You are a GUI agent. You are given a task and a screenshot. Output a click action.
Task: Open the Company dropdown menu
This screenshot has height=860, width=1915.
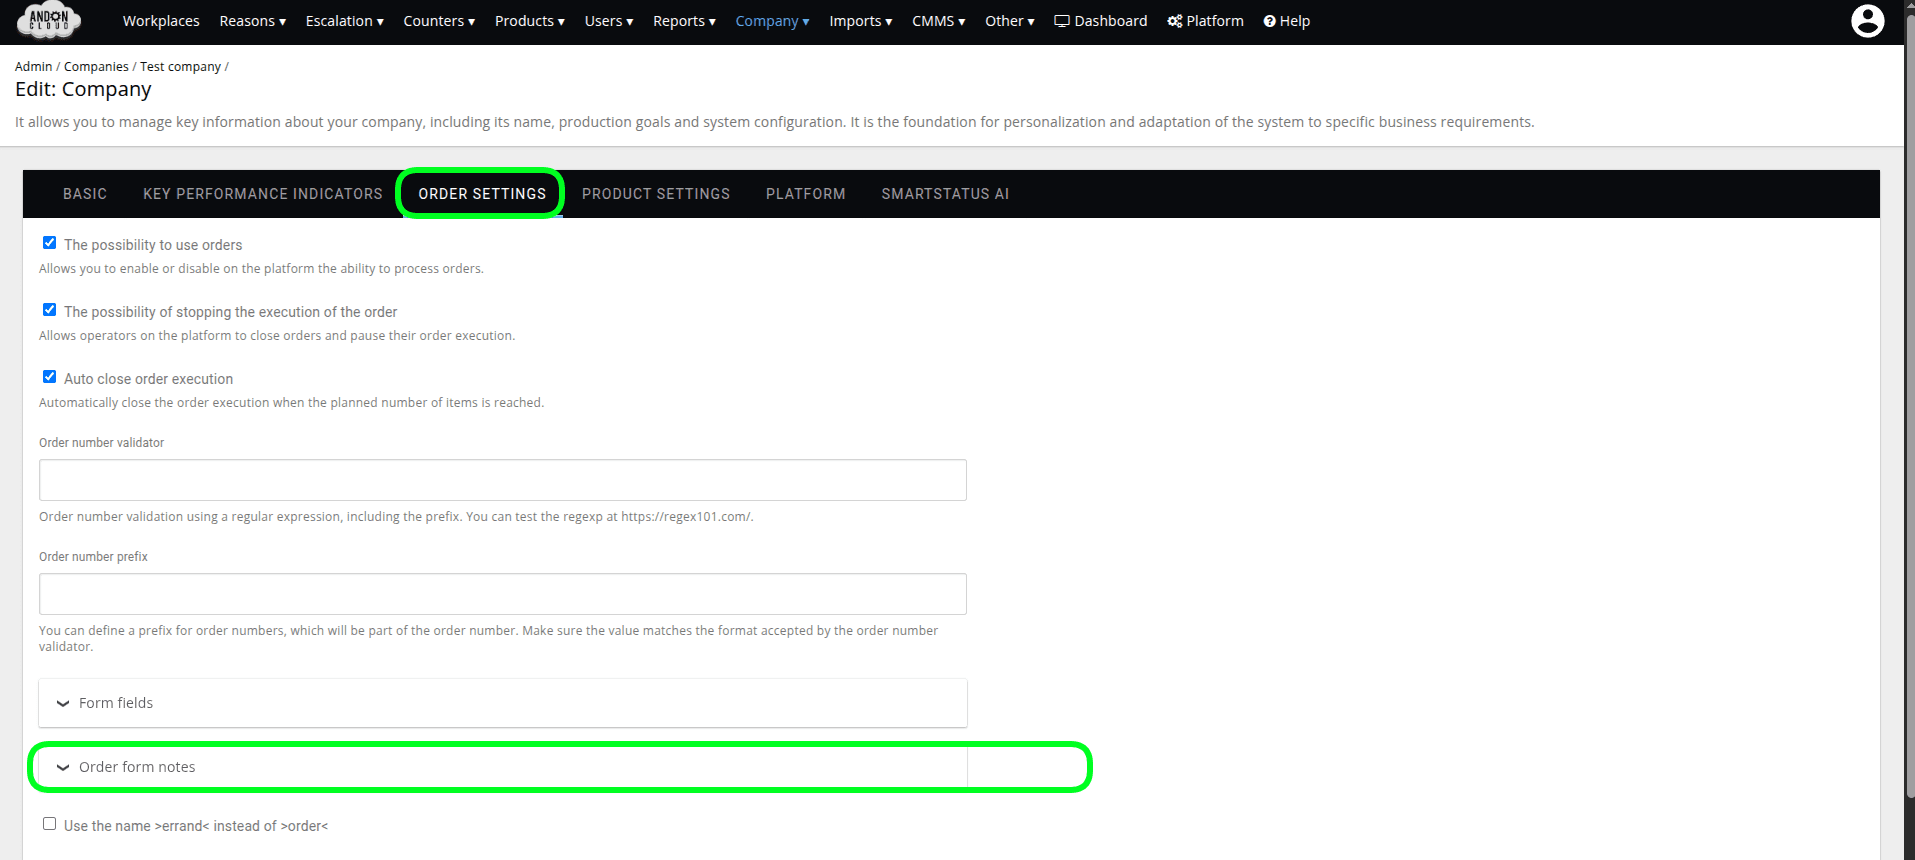[x=772, y=21]
